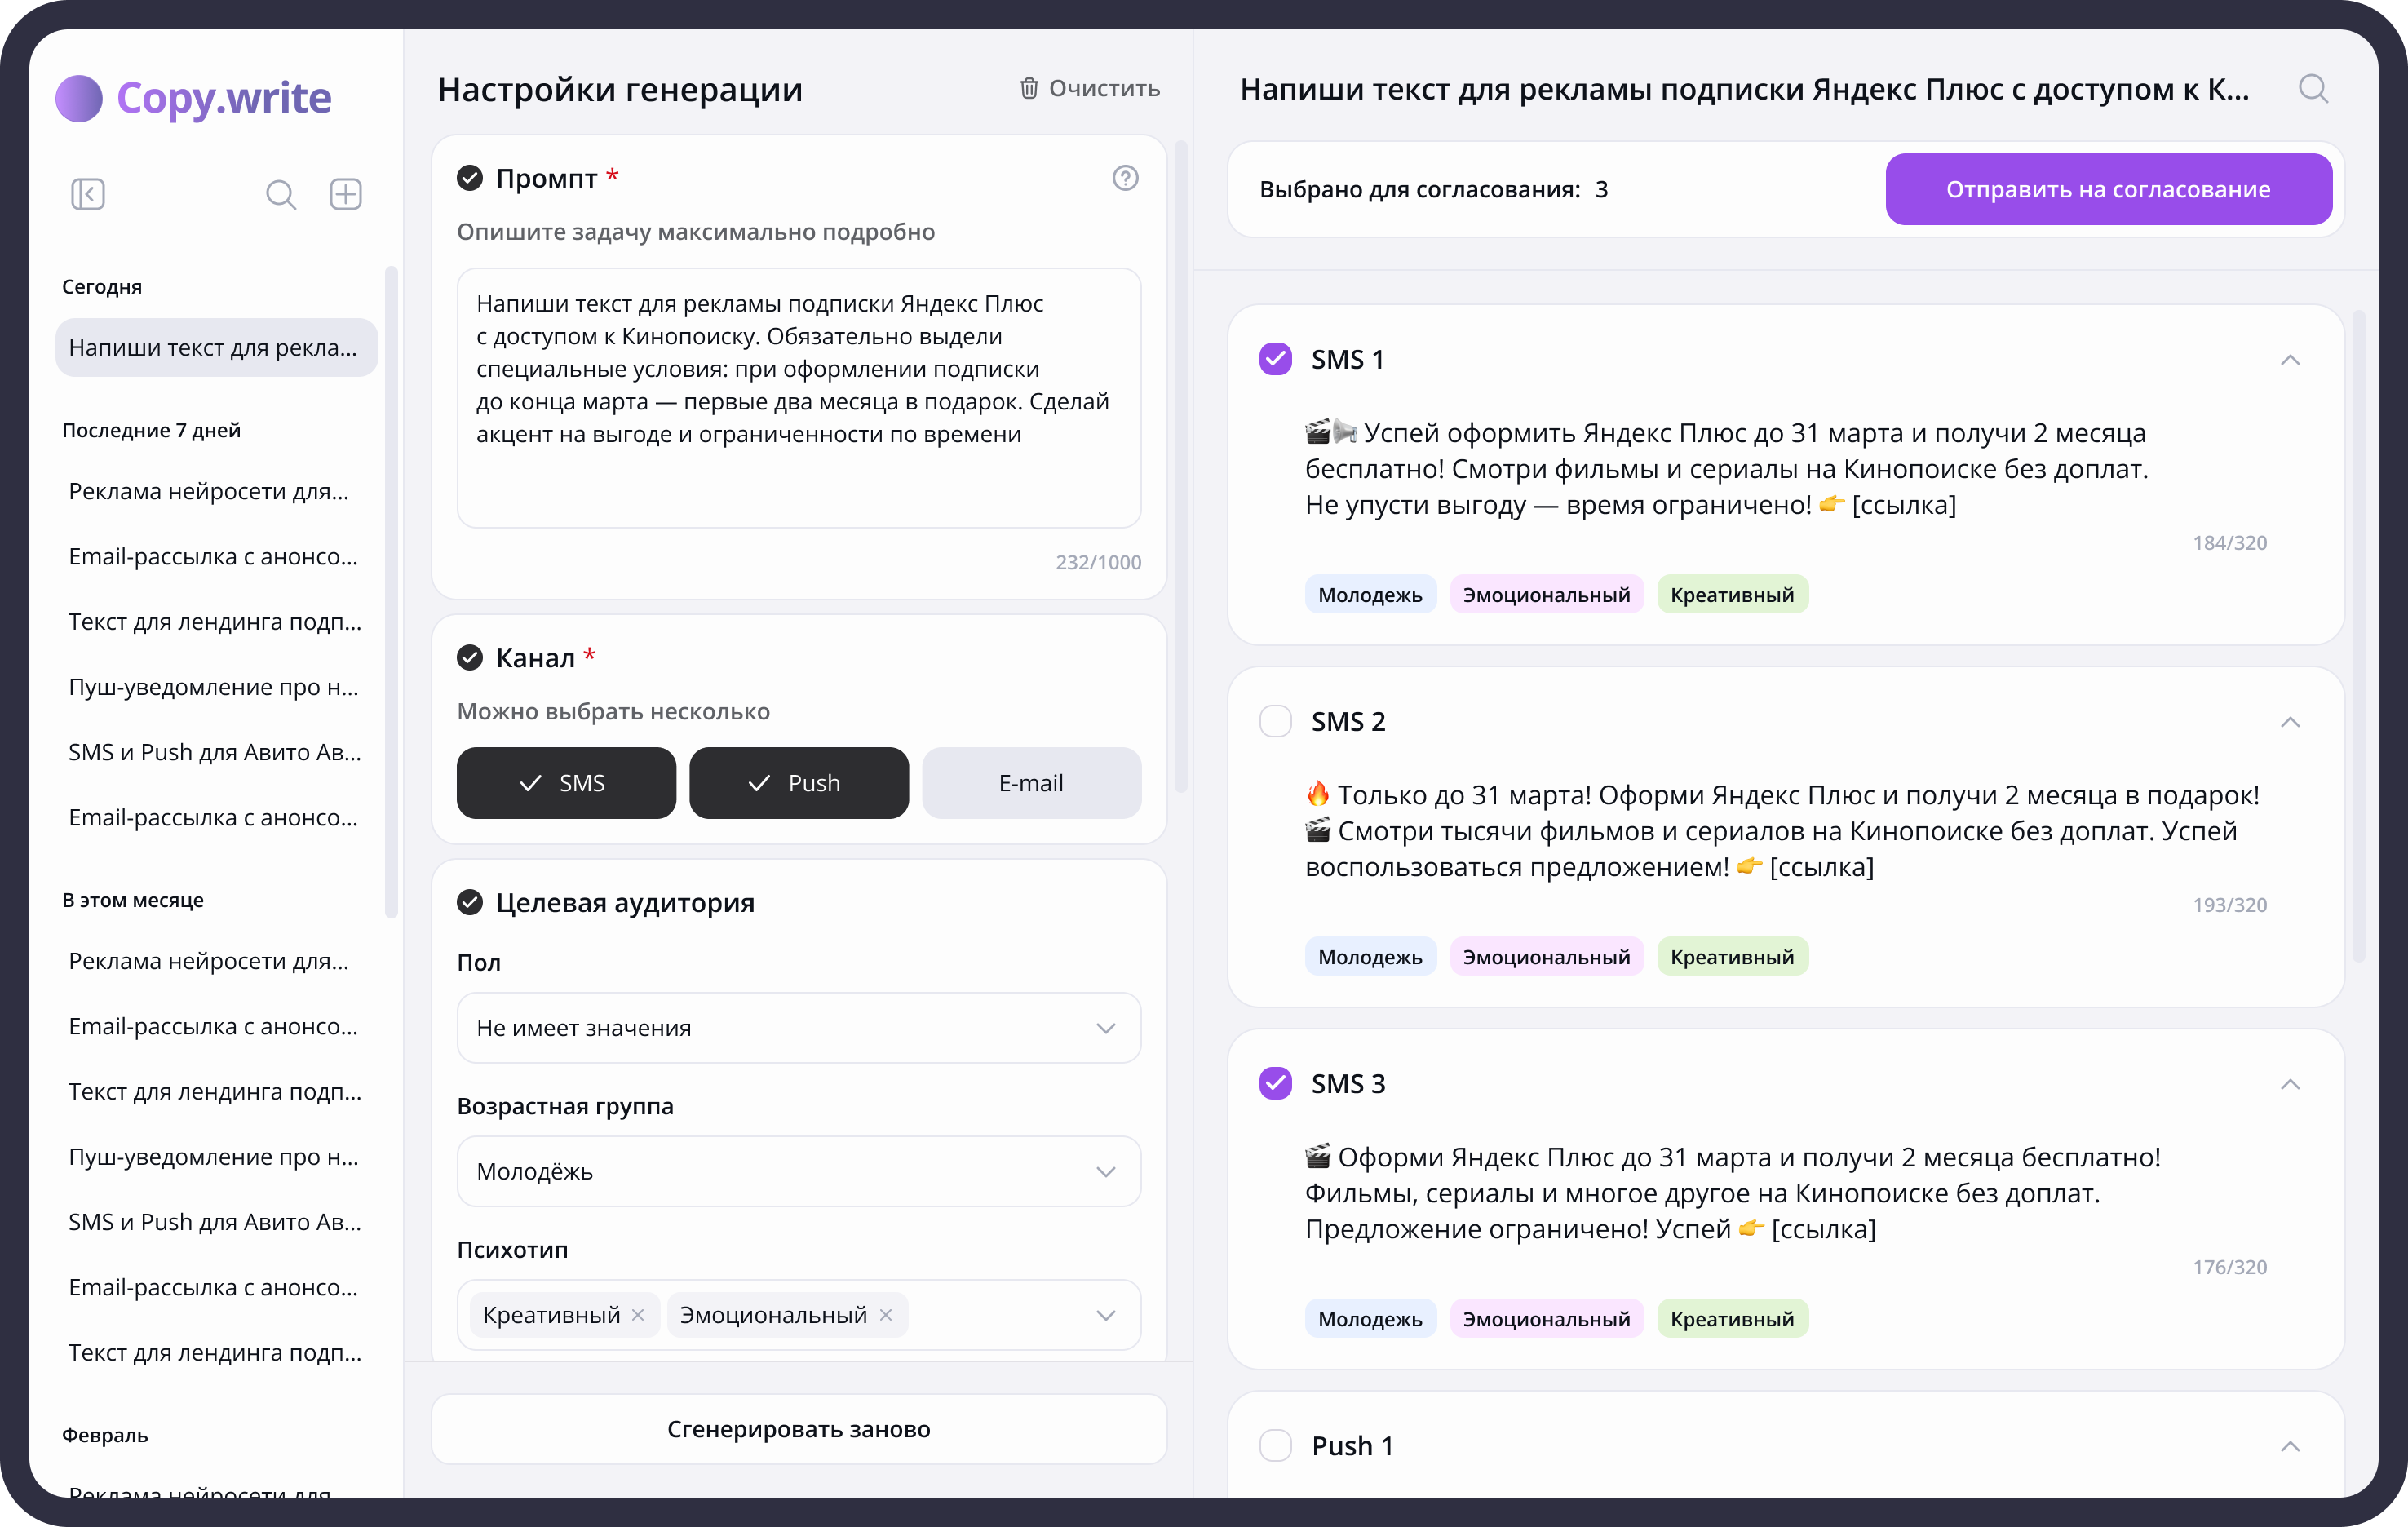Click the sidebar history scrollbar
Screen dimensions: 2408x1527
pyautogui.click(x=391, y=592)
